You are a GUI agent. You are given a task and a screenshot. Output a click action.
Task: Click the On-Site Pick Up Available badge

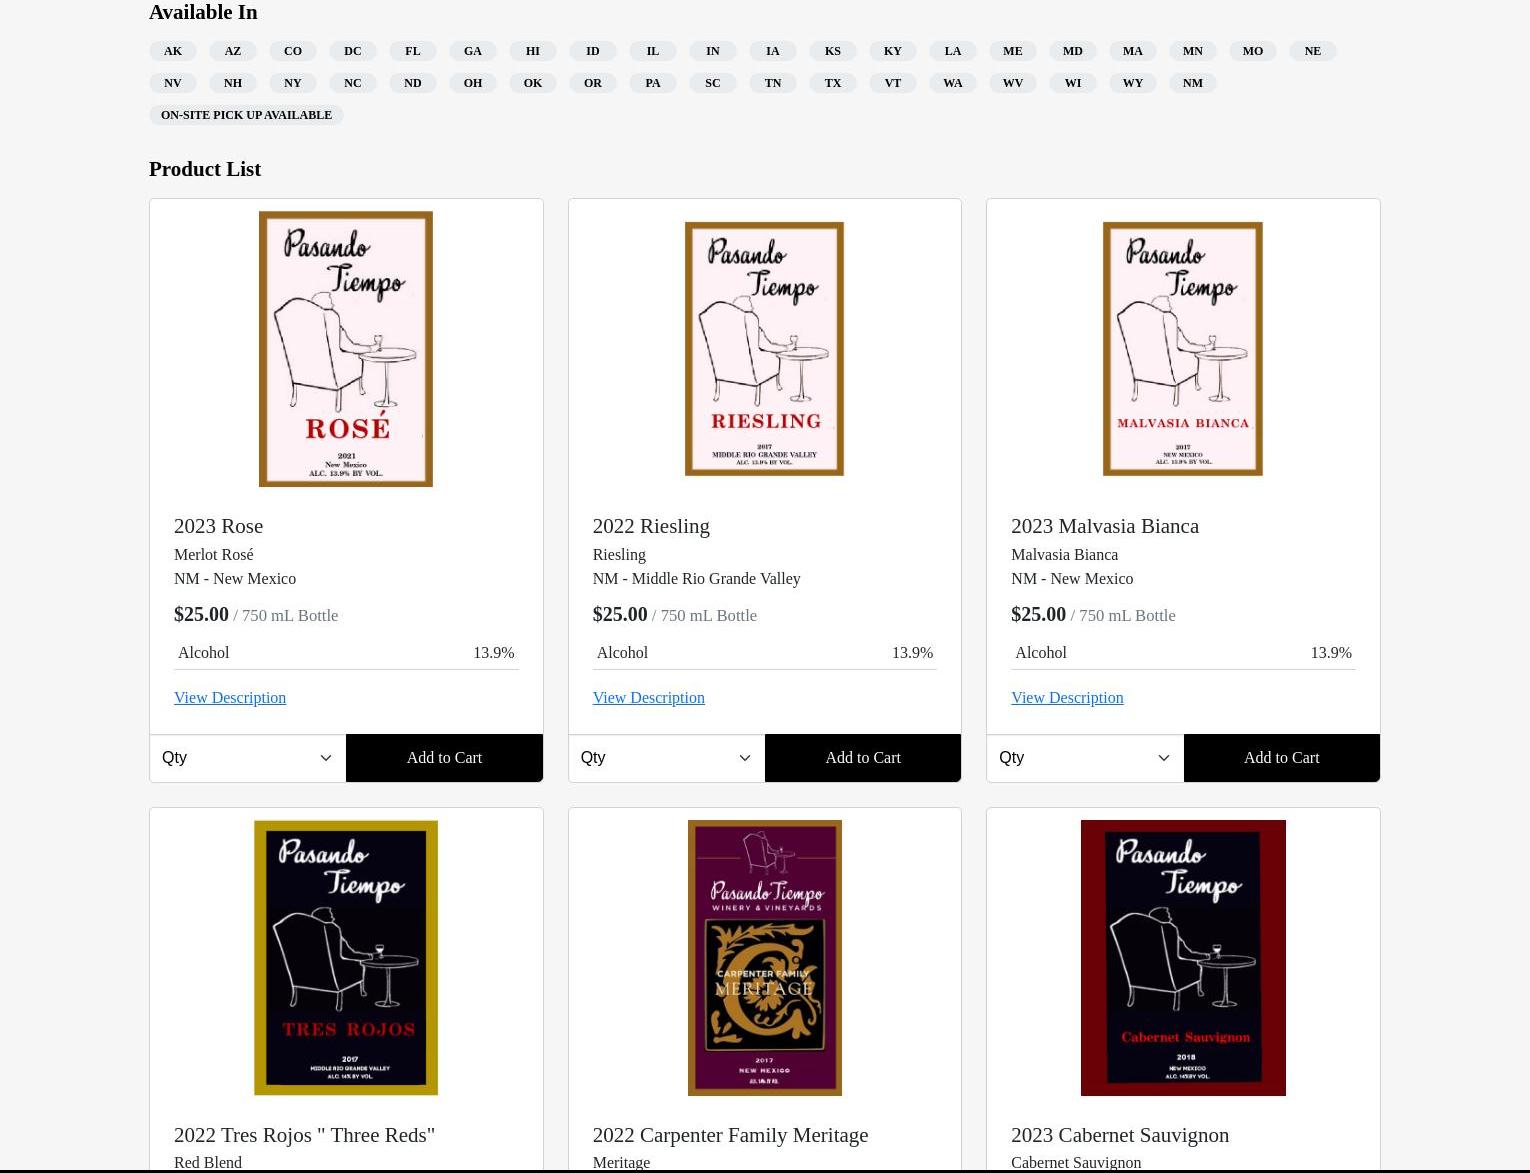click(x=246, y=115)
